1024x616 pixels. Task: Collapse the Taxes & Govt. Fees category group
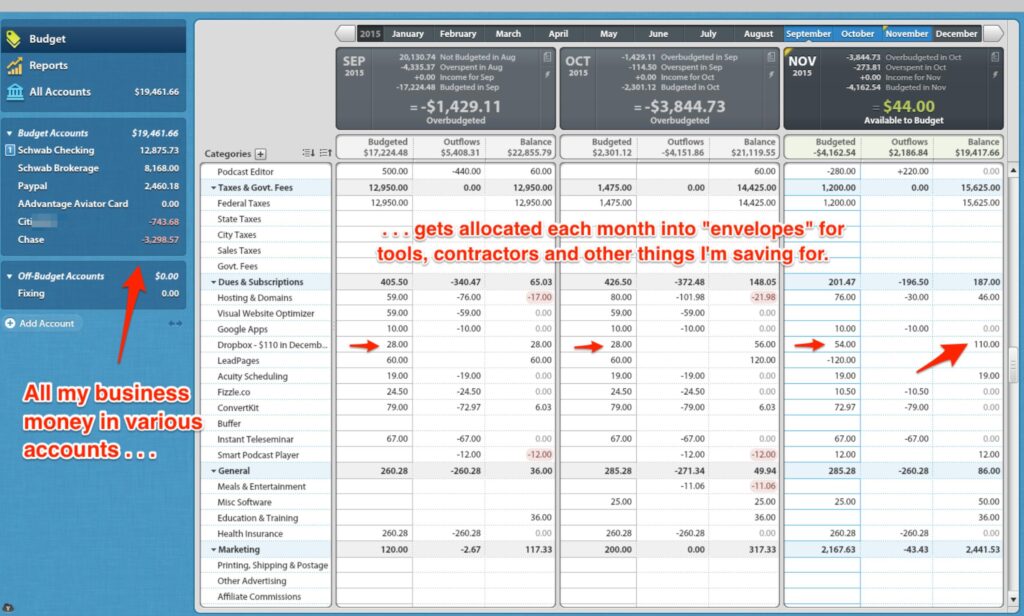213,188
